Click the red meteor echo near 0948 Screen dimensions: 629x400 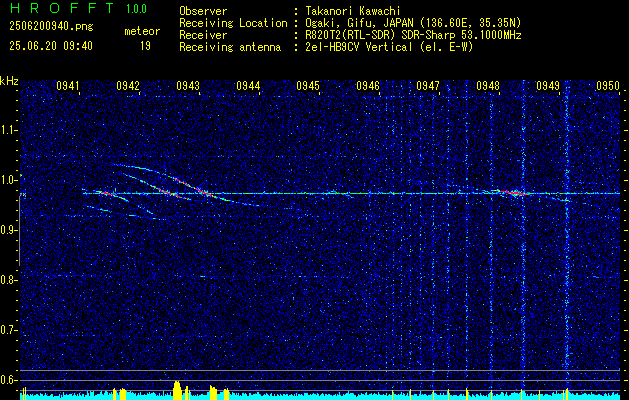pyautogui.click(x=515, y=193)
